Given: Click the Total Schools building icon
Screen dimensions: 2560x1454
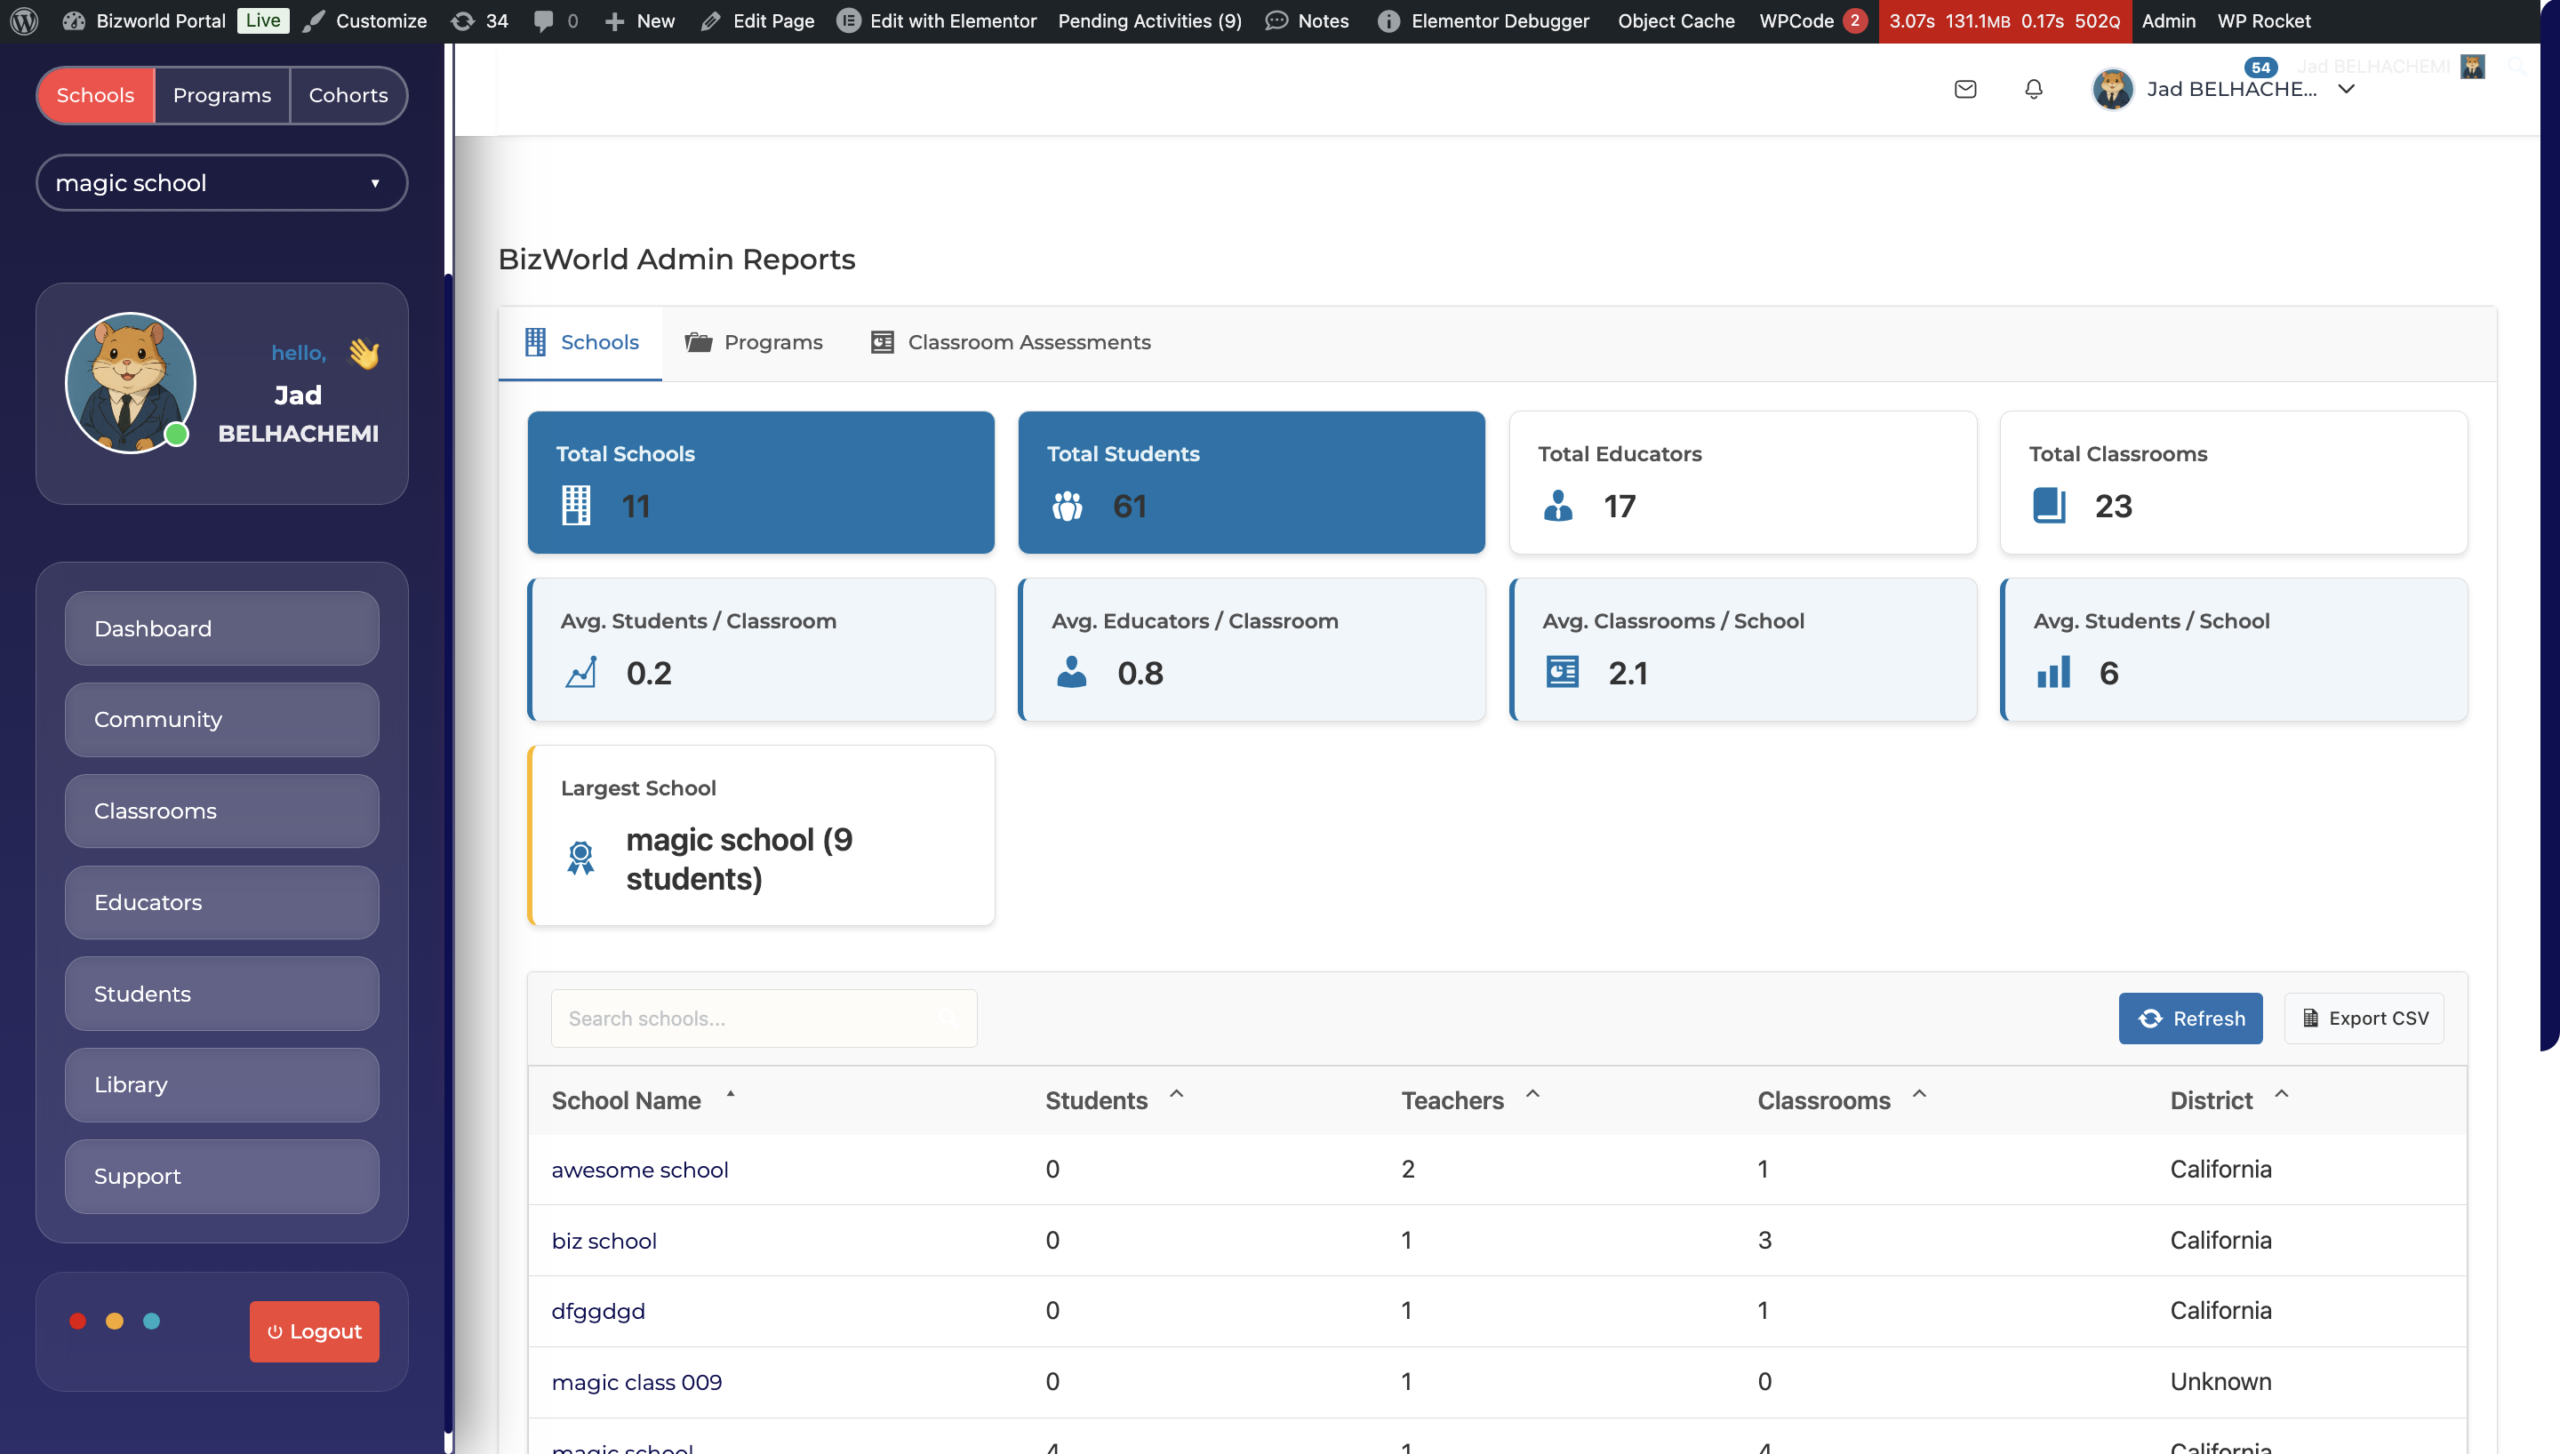Looking at the screenshot, I should [x=576, y=505].
